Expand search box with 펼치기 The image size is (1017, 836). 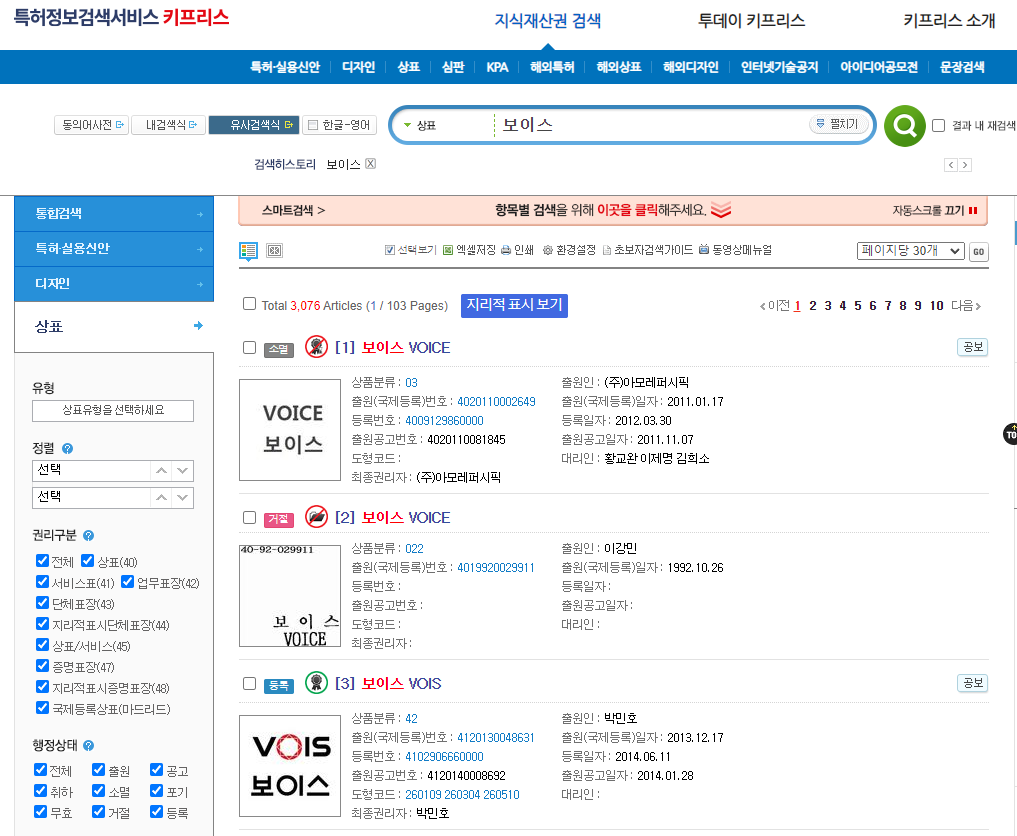click(839, 124)
